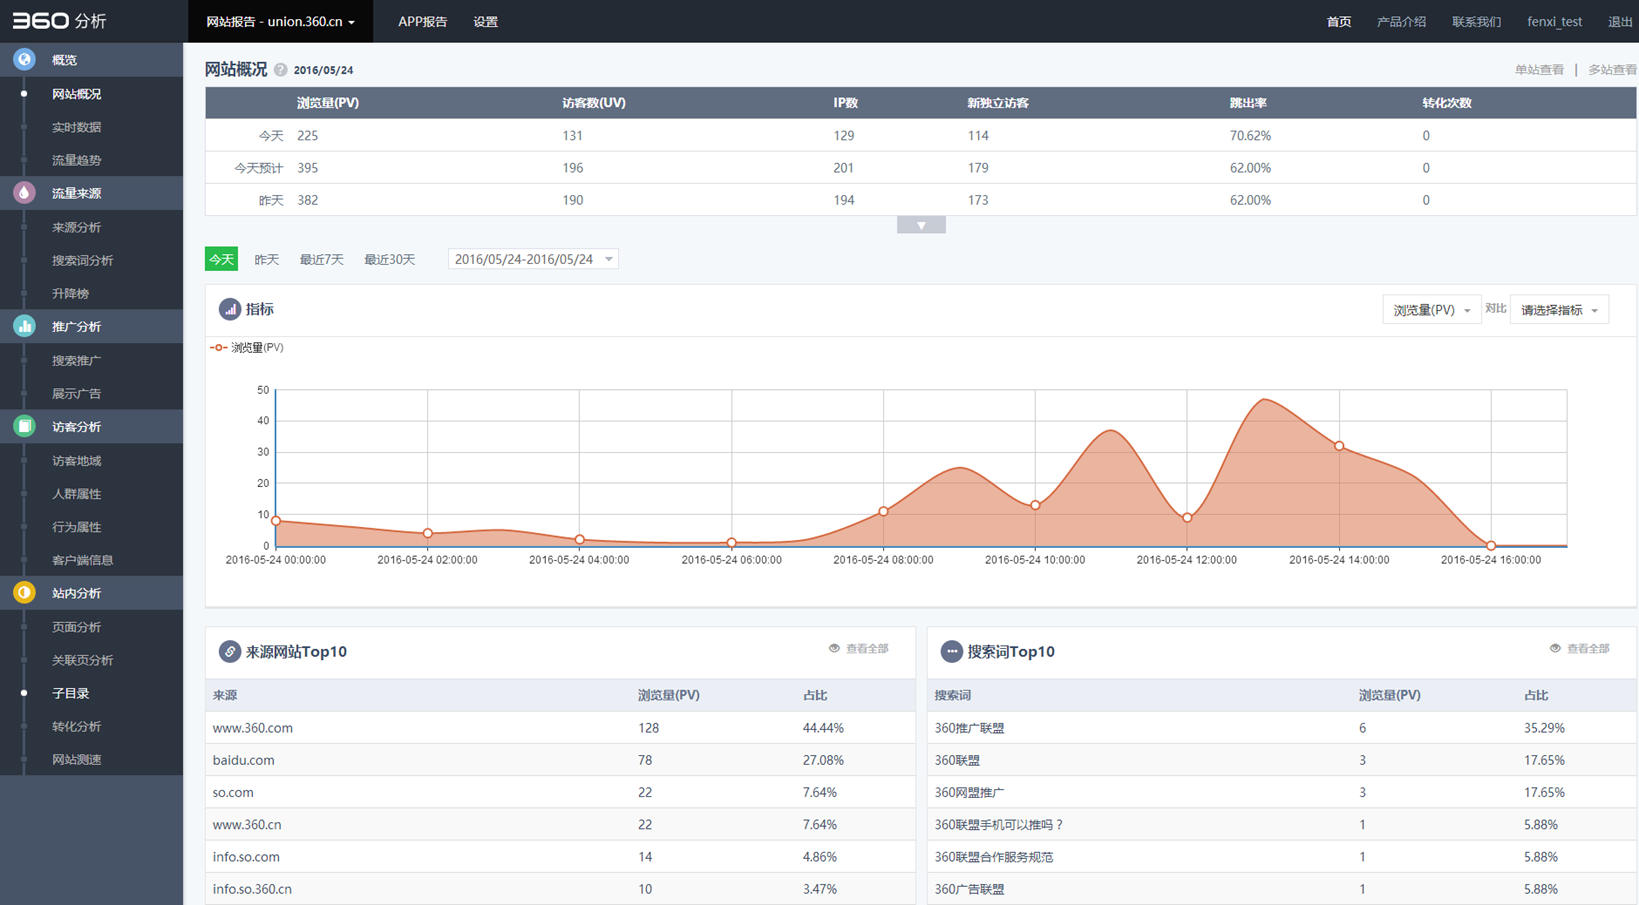This screenshot has width=1639, height=905.
Task: Click the 搜索词Top10 round icon
Action: [951, 652]
